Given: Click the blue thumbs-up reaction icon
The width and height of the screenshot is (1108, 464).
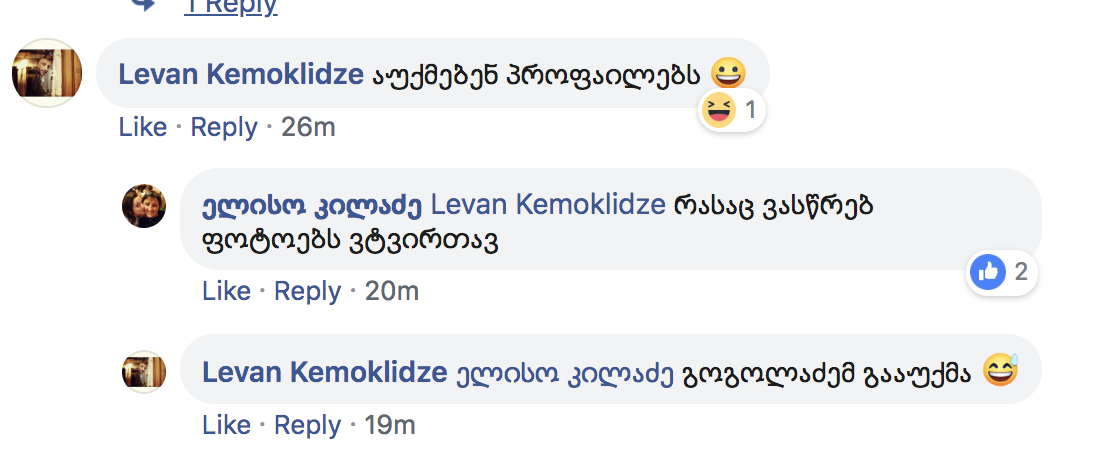Looking at the screenshot, I should [x=987, y=272].
